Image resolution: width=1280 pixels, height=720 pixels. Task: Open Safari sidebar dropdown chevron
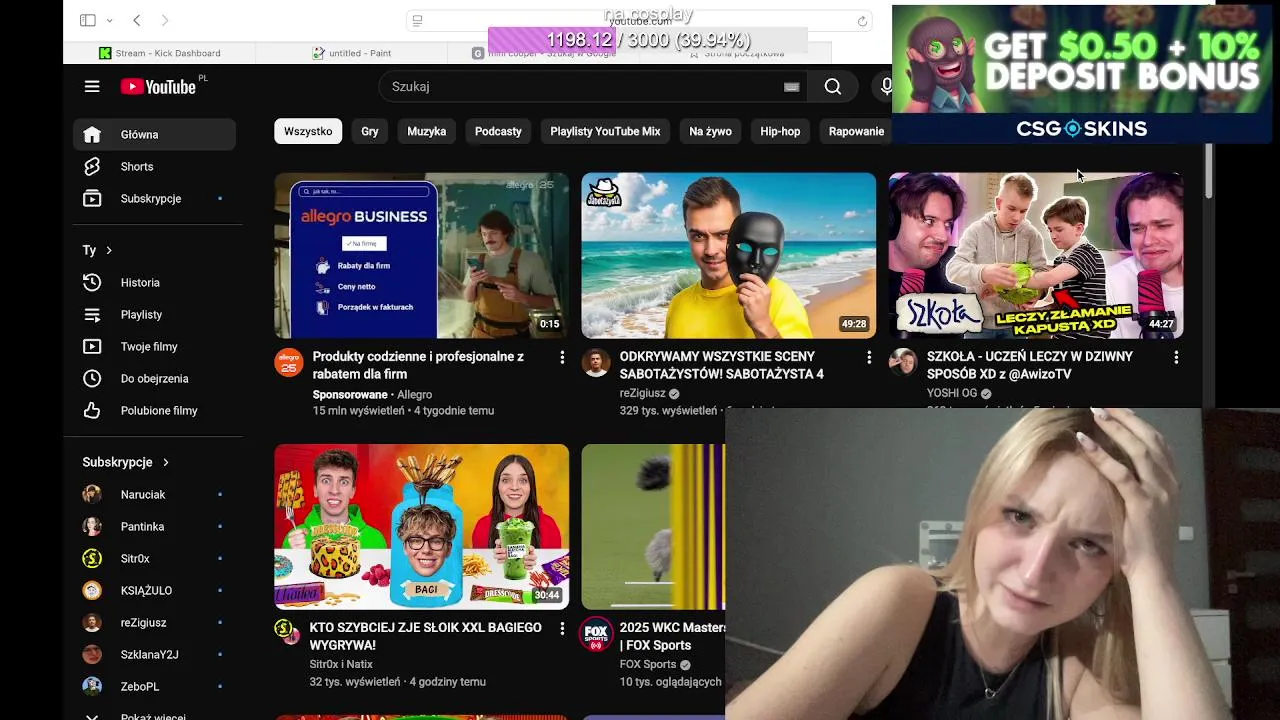tap(109, 20)
